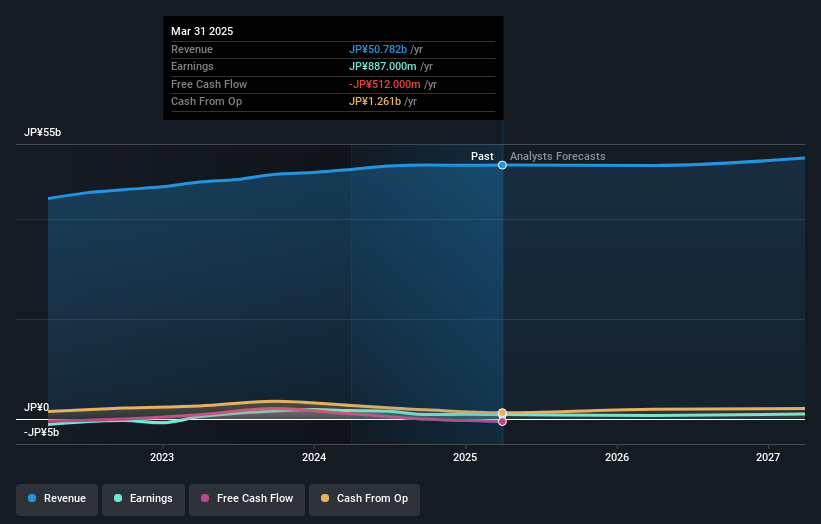The image size is (821, 524).
Task: Click the JP¥887.000m earnings value
Action: click(383, 66)
